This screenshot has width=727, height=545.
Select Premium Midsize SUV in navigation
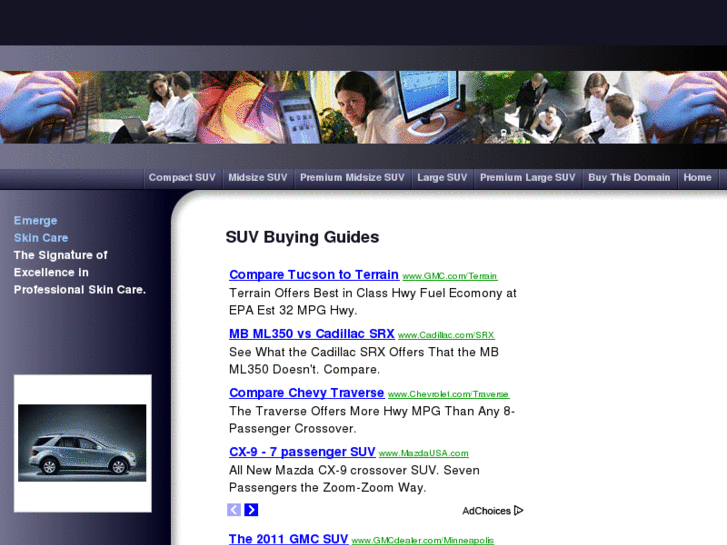(352, 178)
